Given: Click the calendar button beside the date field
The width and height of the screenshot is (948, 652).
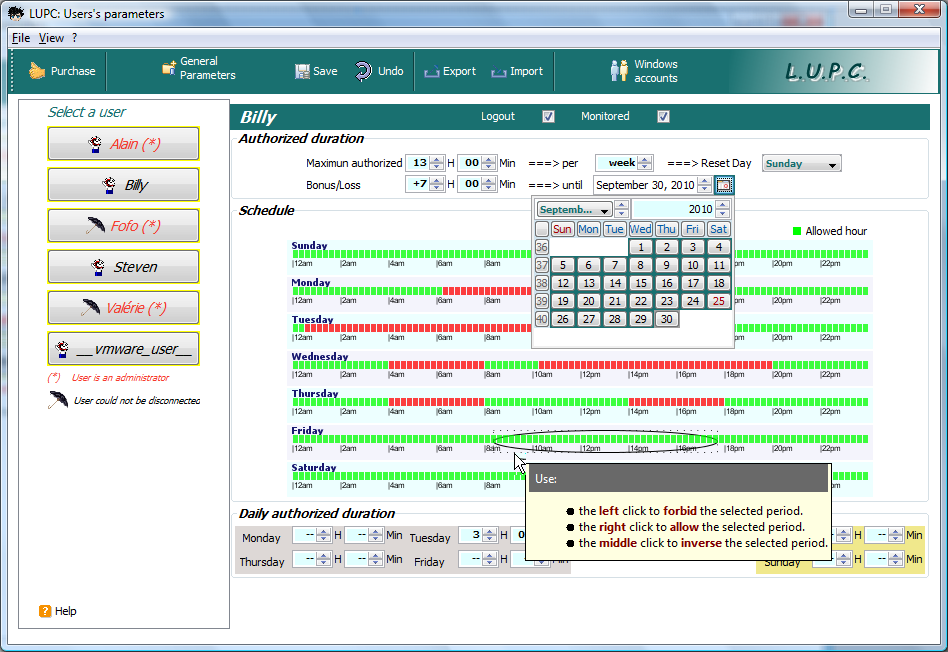Looking at the screenshot, I should 725,185.
